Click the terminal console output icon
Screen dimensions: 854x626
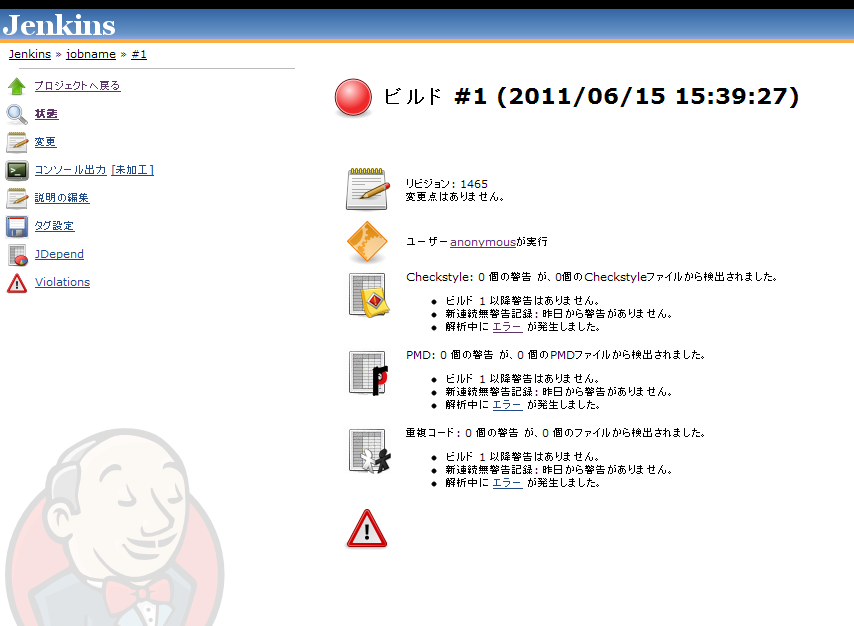coord(17,171)
